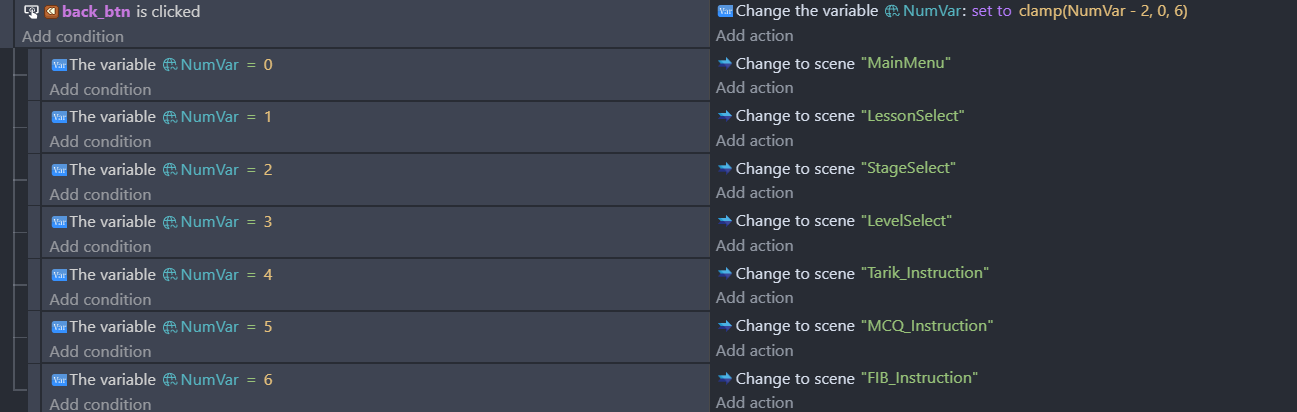Click the arrow icon for the MainMenu scene change
The image size is (1297, 412).
pyautogui.click(x=725, y=63)
